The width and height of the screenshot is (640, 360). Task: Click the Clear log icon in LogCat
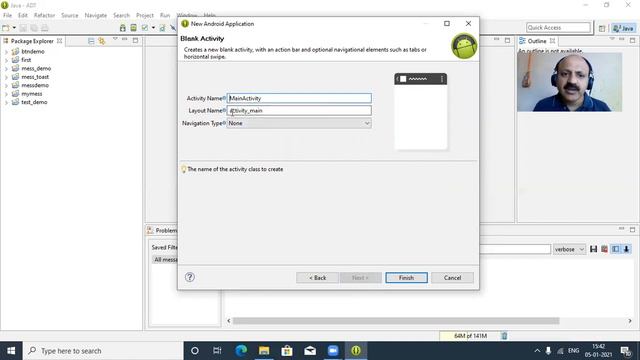point(604,249)
